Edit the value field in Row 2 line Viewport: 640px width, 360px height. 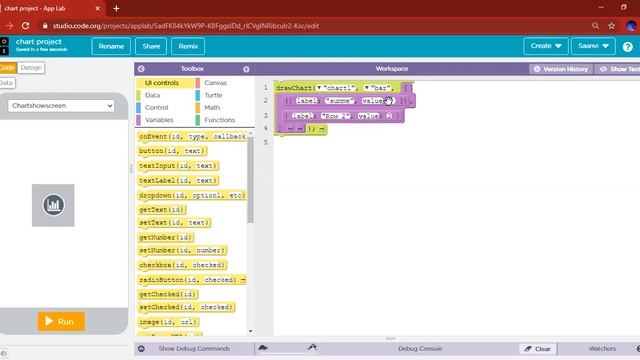click(x=389, y=116)
